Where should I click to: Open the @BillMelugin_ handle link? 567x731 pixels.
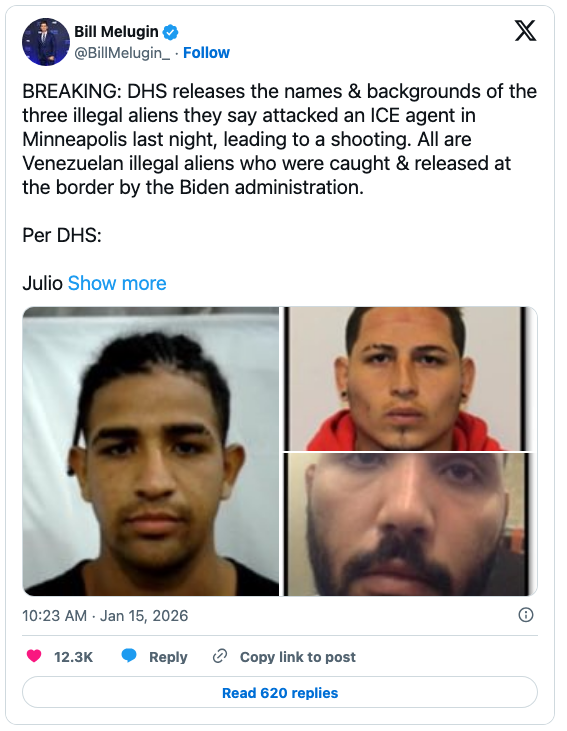click(x=122, y=53)
